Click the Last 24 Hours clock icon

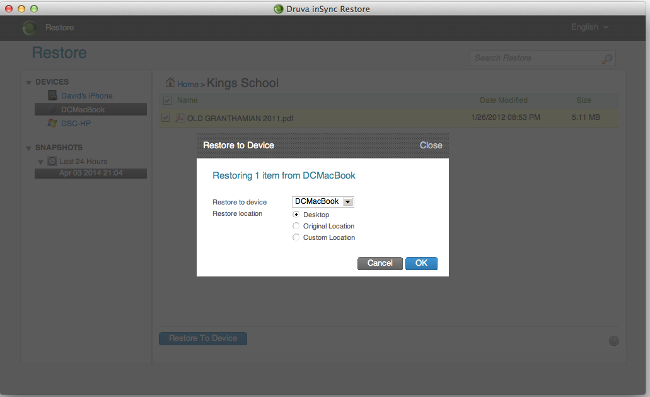(52, 161)
